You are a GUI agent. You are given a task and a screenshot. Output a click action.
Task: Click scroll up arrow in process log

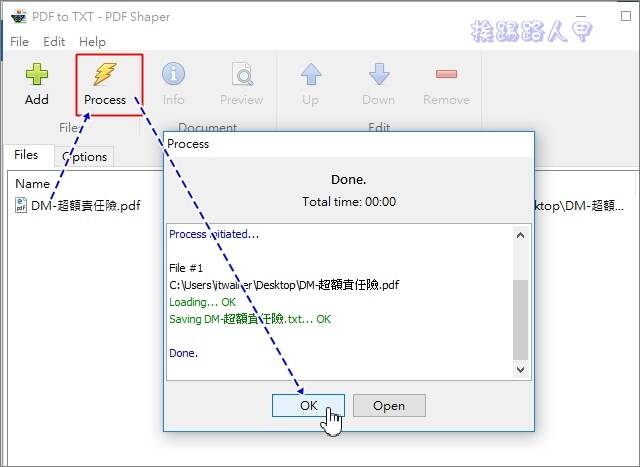pyautogui.click(x=520, y=235)
